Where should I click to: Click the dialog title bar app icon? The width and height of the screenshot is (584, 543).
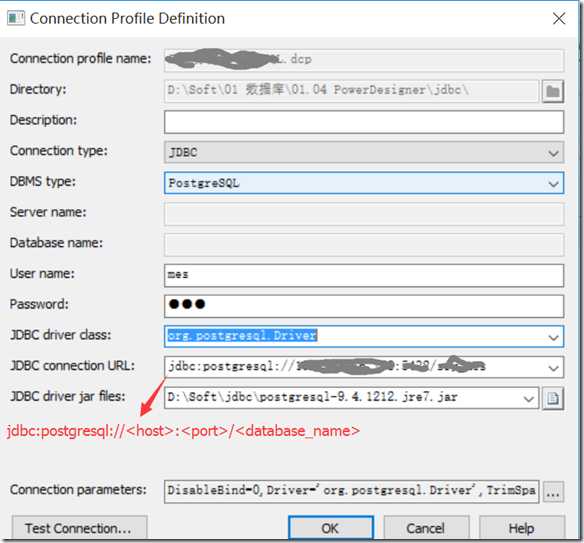[16, 18]
